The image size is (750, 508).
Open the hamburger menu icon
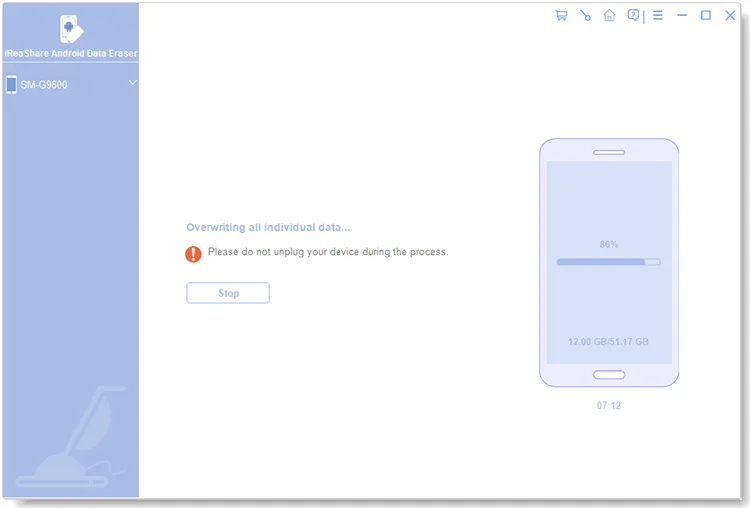pyautogui.click(x=658, y=15)
